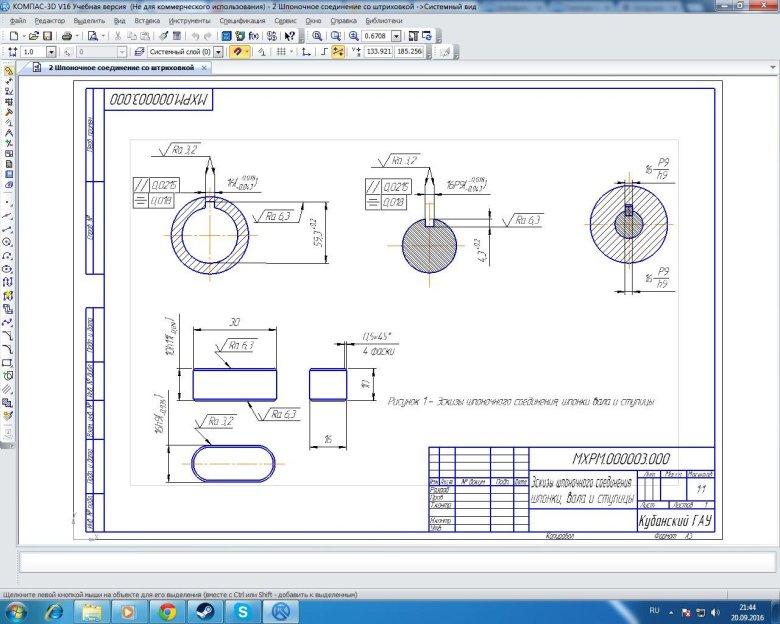This screenshot has height=624, width=780.
Task: Open the Инструменты menu
Action: (x=190, y=20)
